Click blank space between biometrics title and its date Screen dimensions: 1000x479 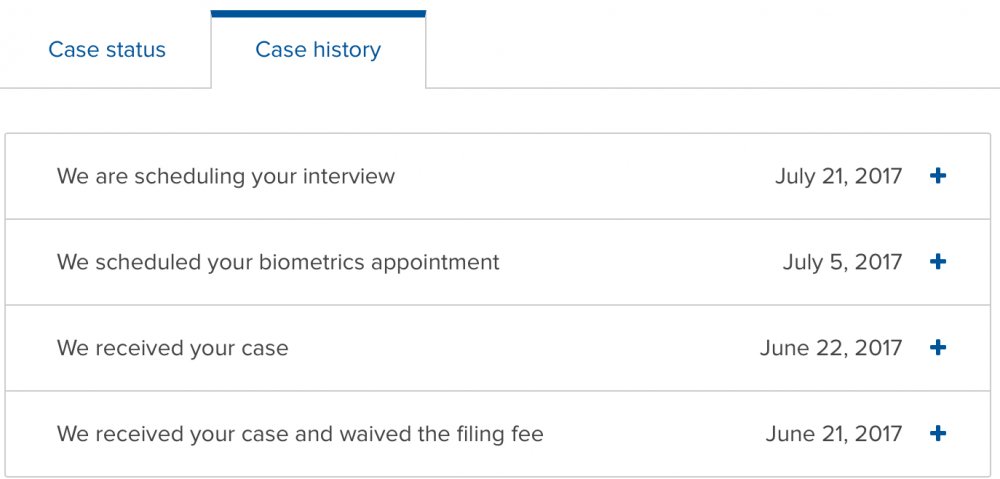click(x=640, y=263)
